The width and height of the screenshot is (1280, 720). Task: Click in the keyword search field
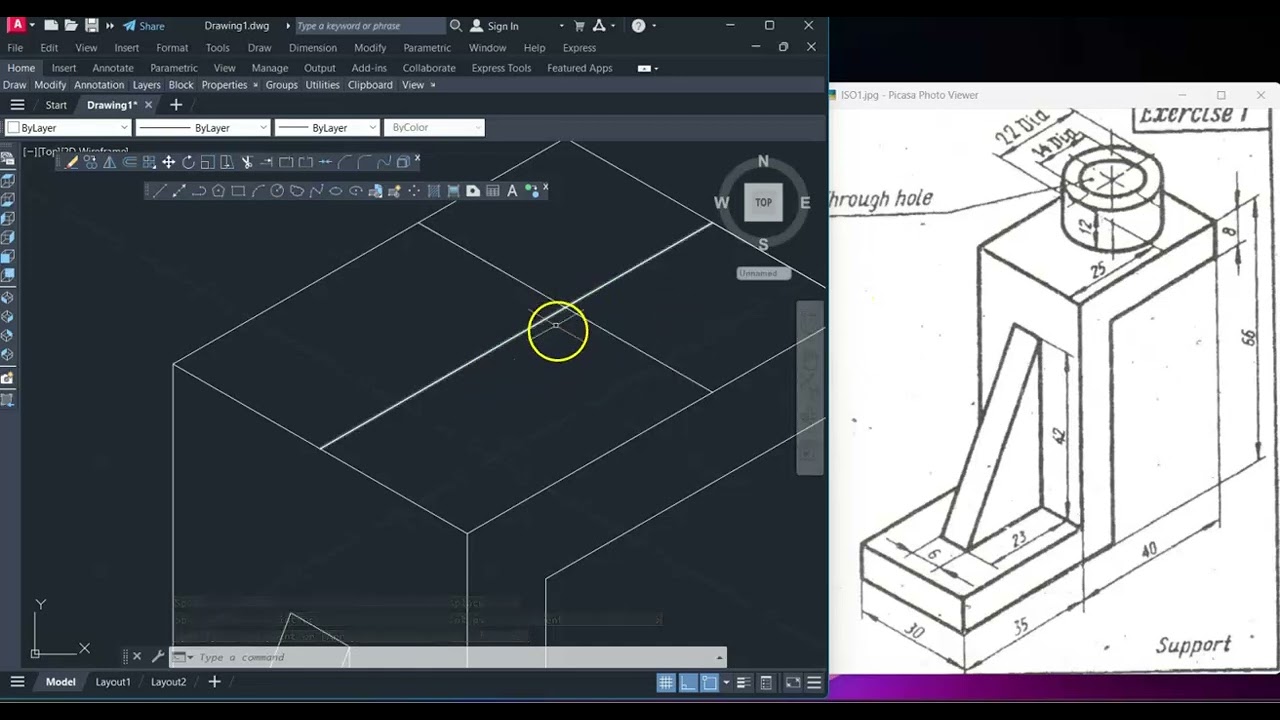pyautogui.click(x=370, y=26)
